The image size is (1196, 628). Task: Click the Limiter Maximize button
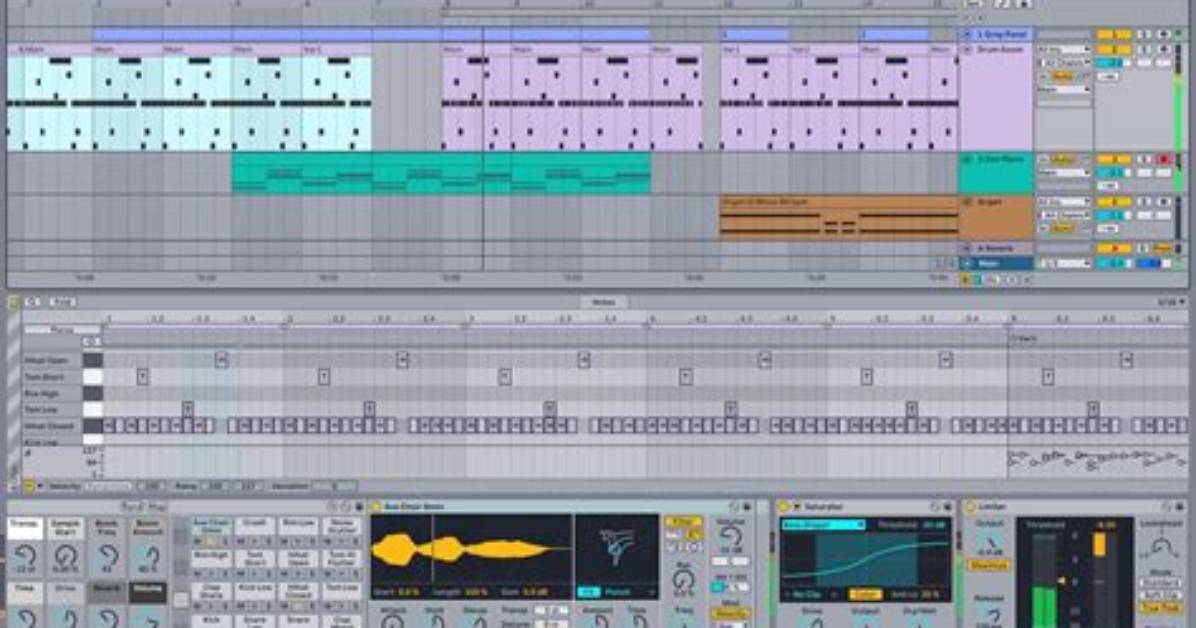pos(989,565)
